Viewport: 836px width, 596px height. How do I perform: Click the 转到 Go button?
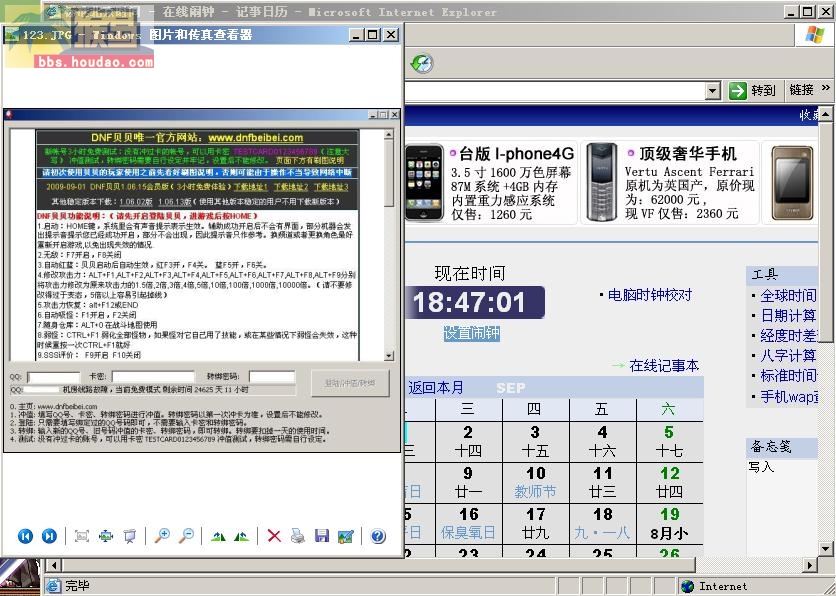point(752,91)
